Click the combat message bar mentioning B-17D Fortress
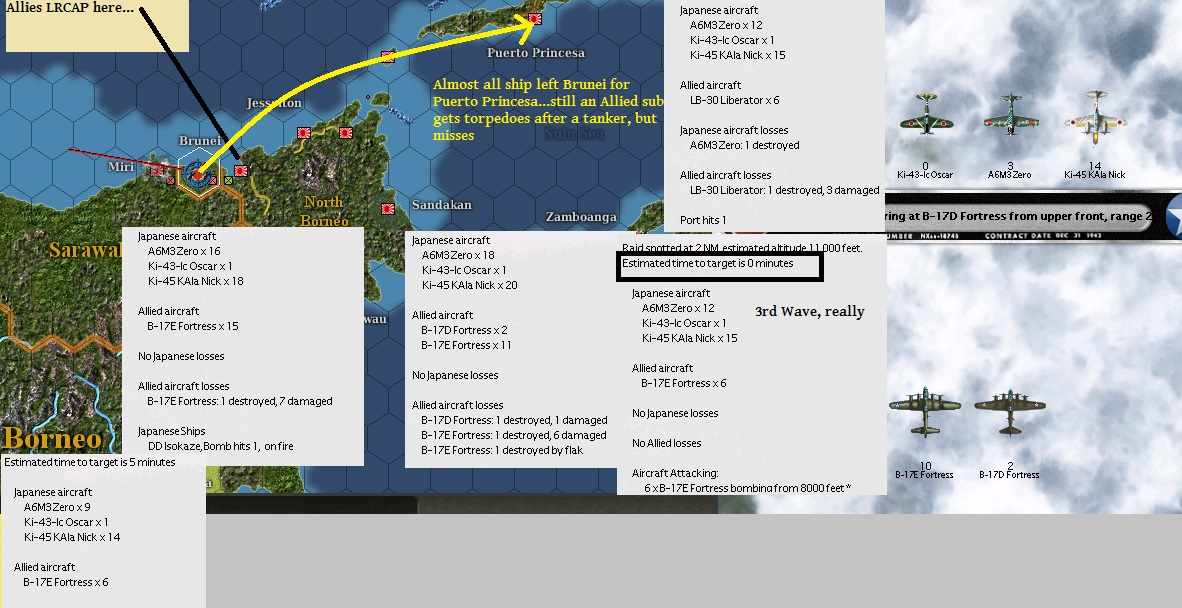 pos(1018,216)
